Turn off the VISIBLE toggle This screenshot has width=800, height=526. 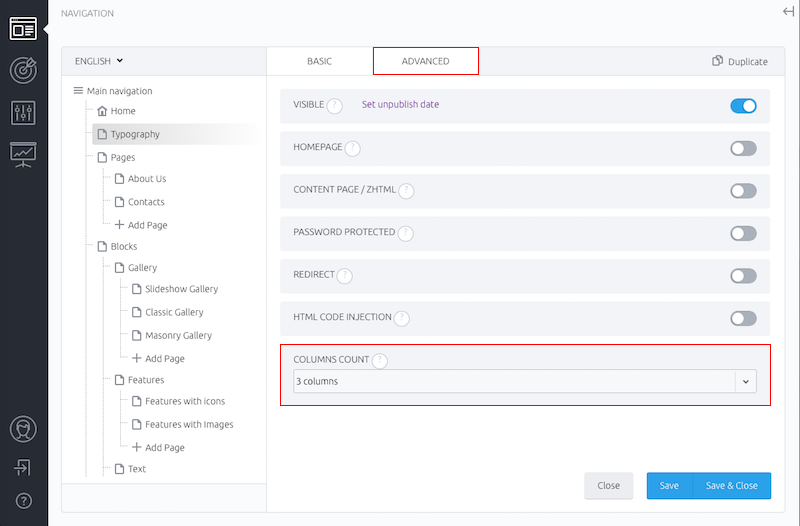pyautogui.click(x=743, y=106)
